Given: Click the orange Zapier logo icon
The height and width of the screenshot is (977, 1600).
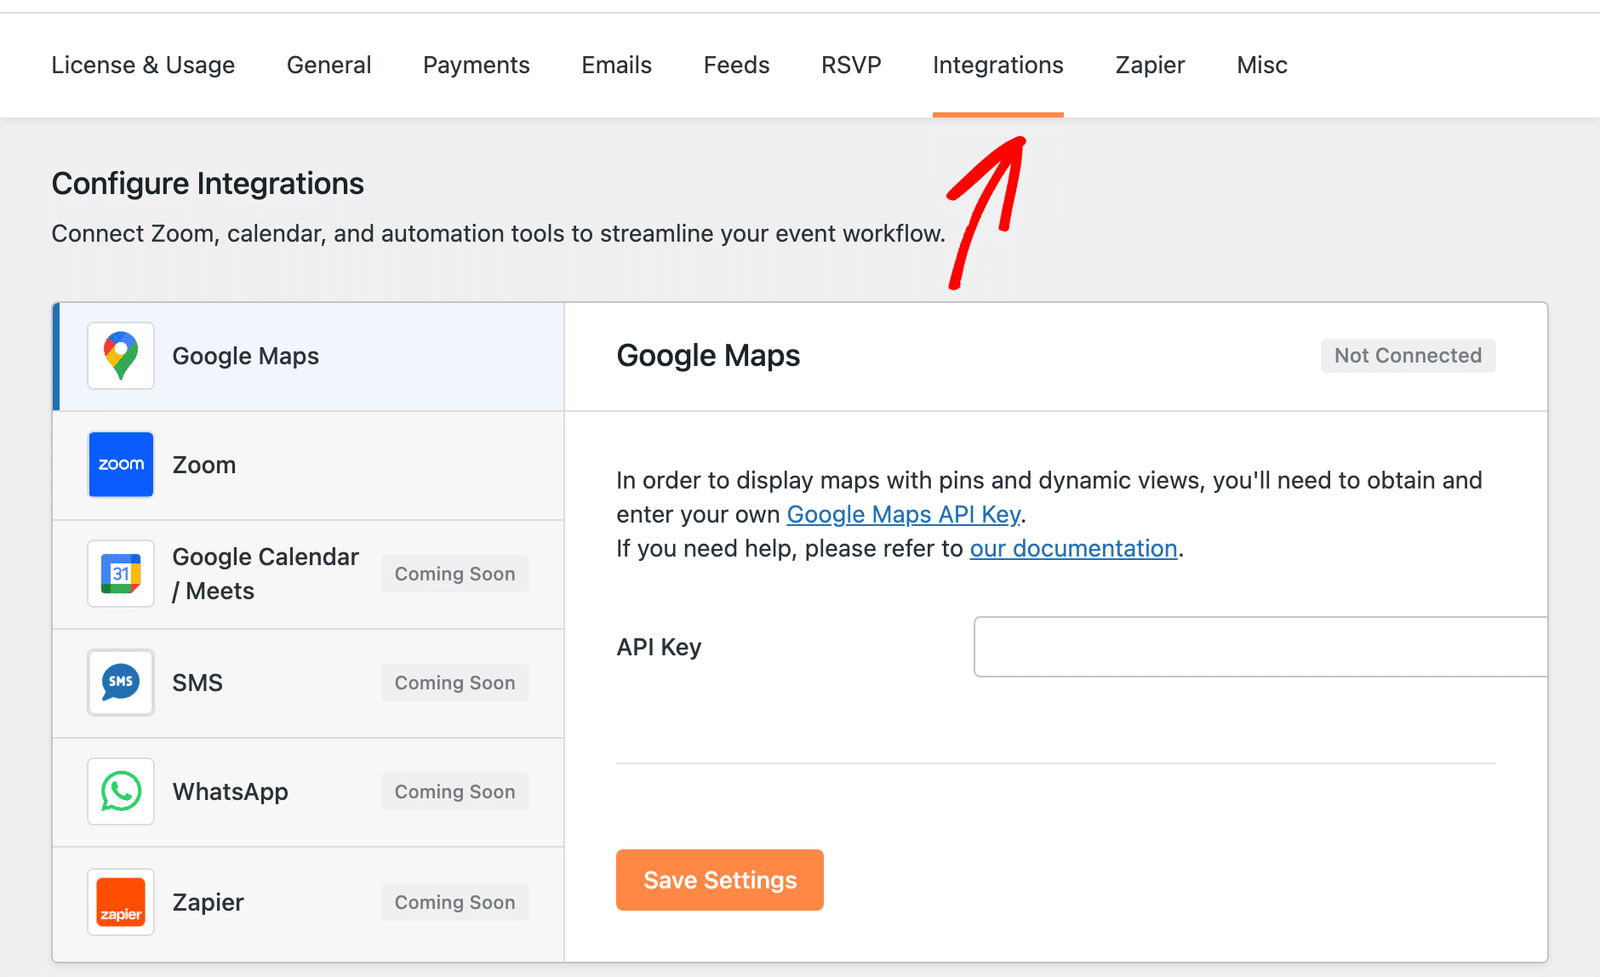Looking at the screenshot, I should pyautogui.click(x=121, y=902).
